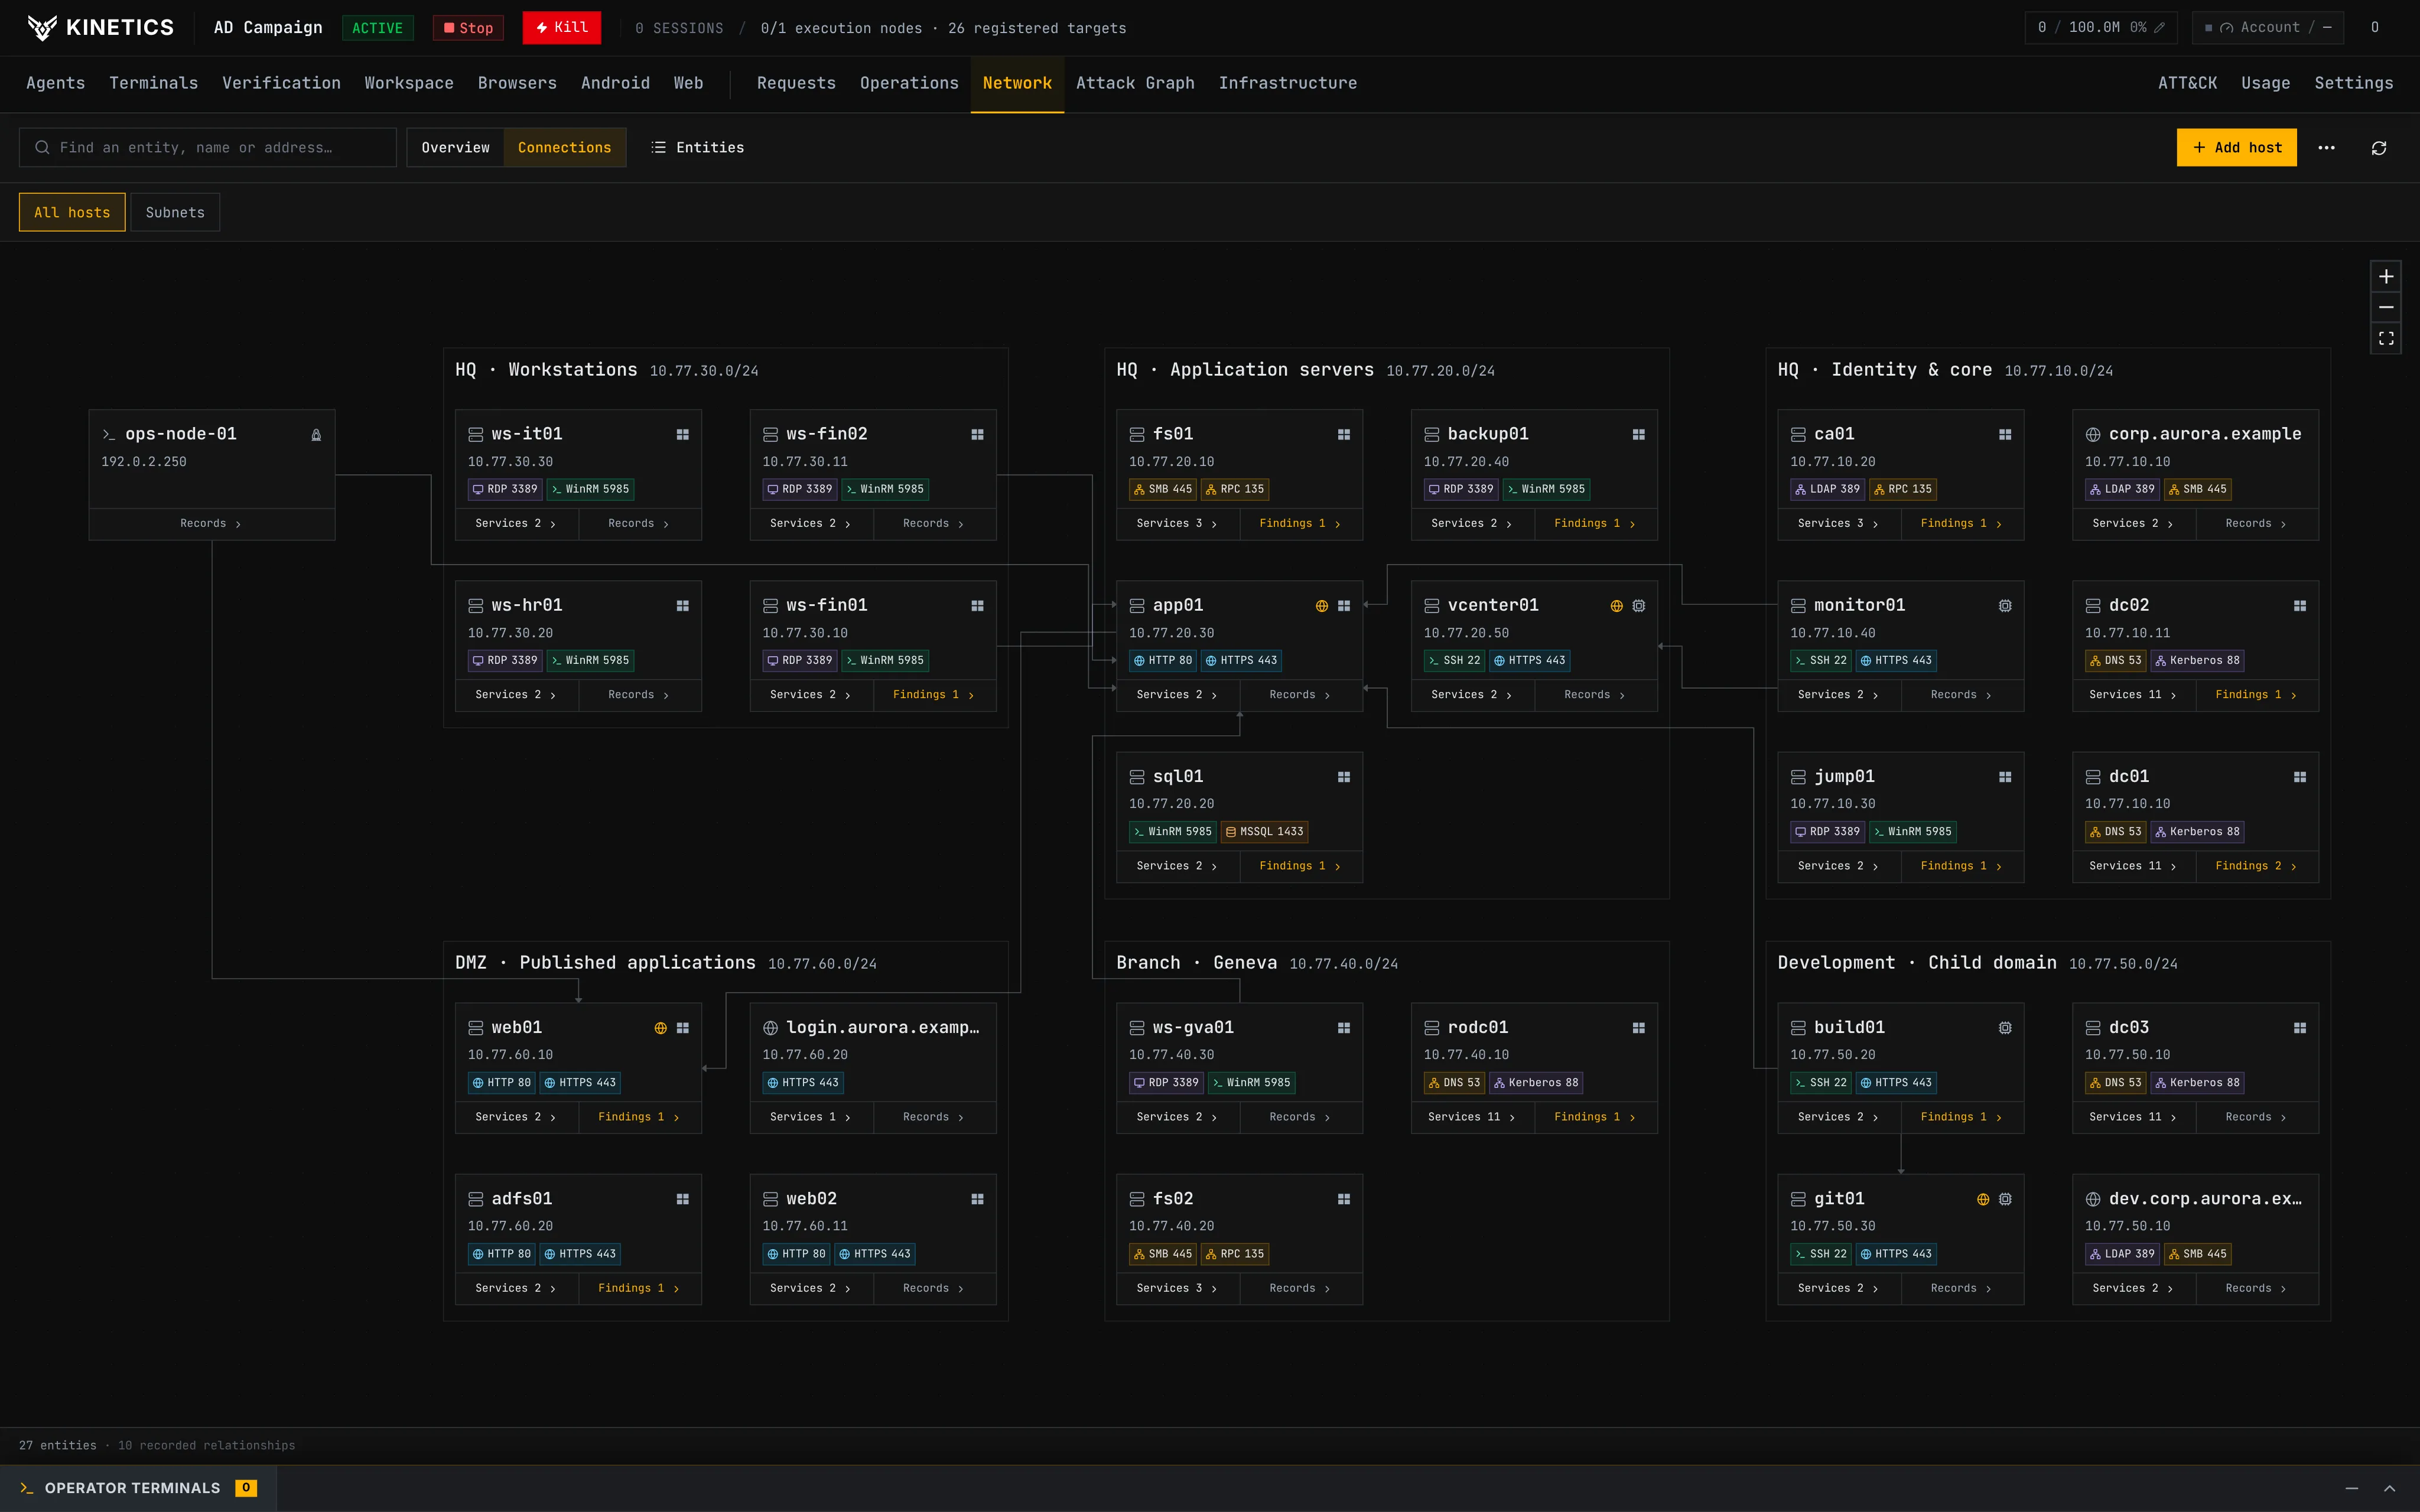Show All hosts filter
The image size is (2420, 1512).
pyautogui.click(x=72, y=212)
